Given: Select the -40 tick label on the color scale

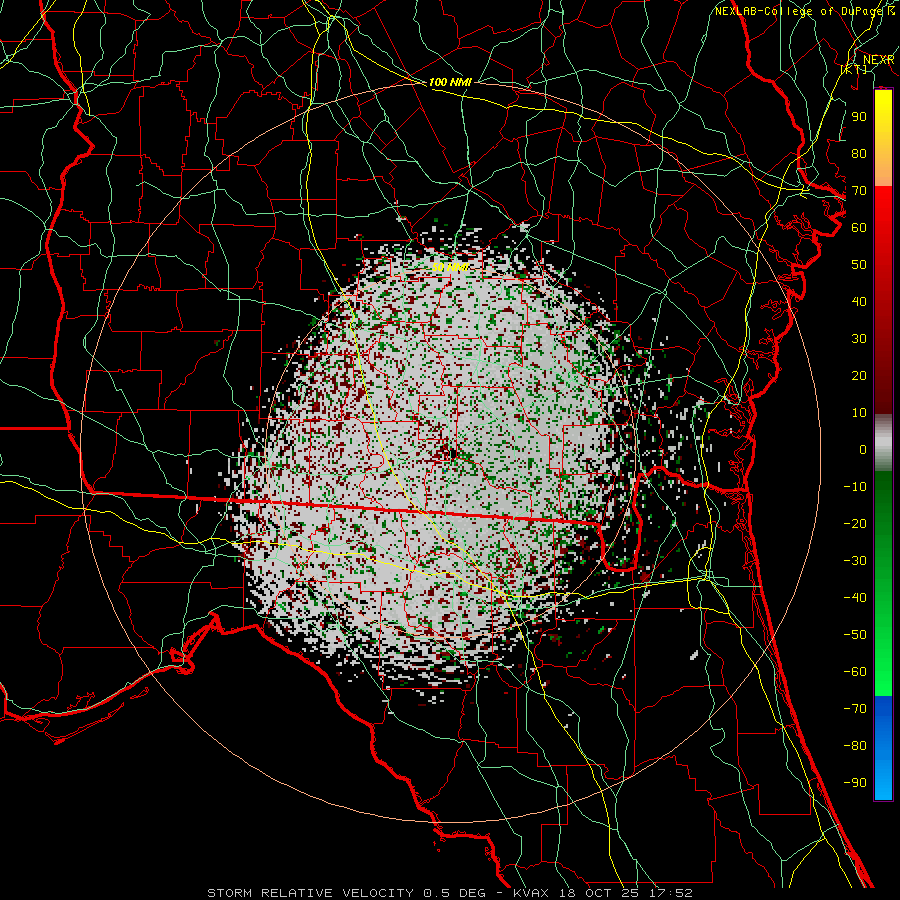Looking at the screenshot, I should pos(855,598).
